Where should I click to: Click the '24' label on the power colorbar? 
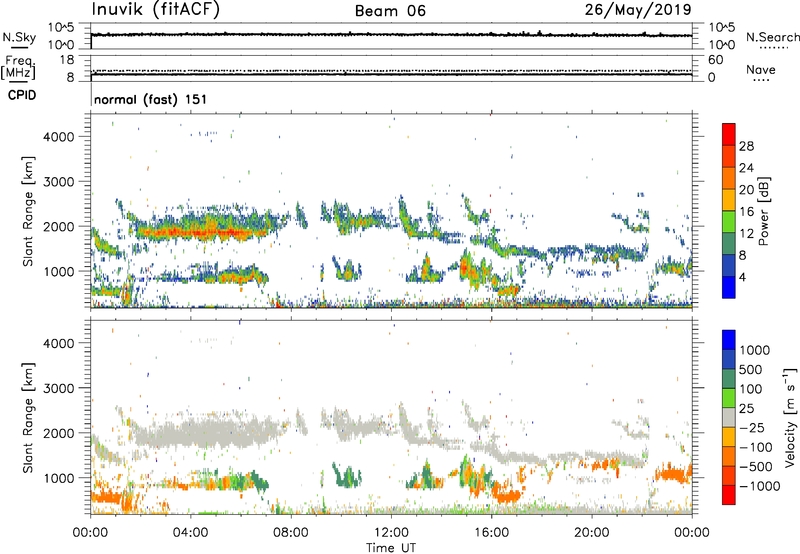tap(746, 168)
